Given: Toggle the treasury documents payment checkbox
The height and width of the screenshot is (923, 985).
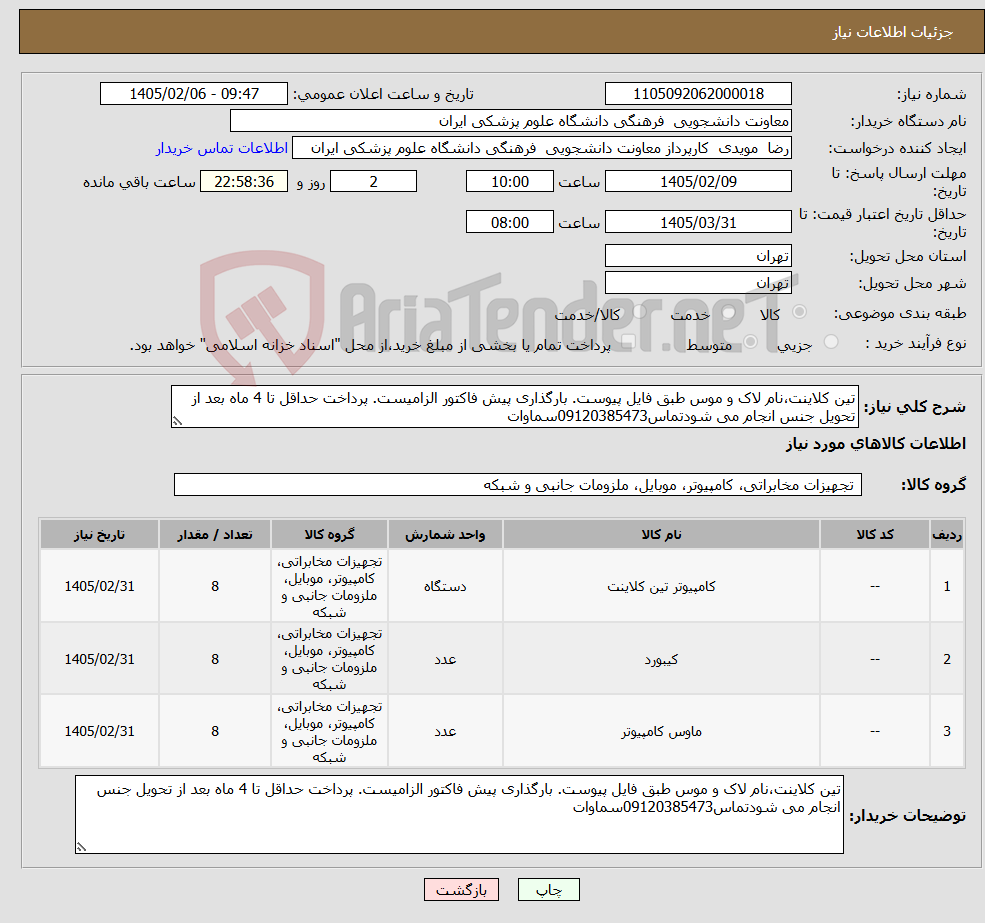Looking at the screenshot, I should pyautogui.click(x=629, y=342).
